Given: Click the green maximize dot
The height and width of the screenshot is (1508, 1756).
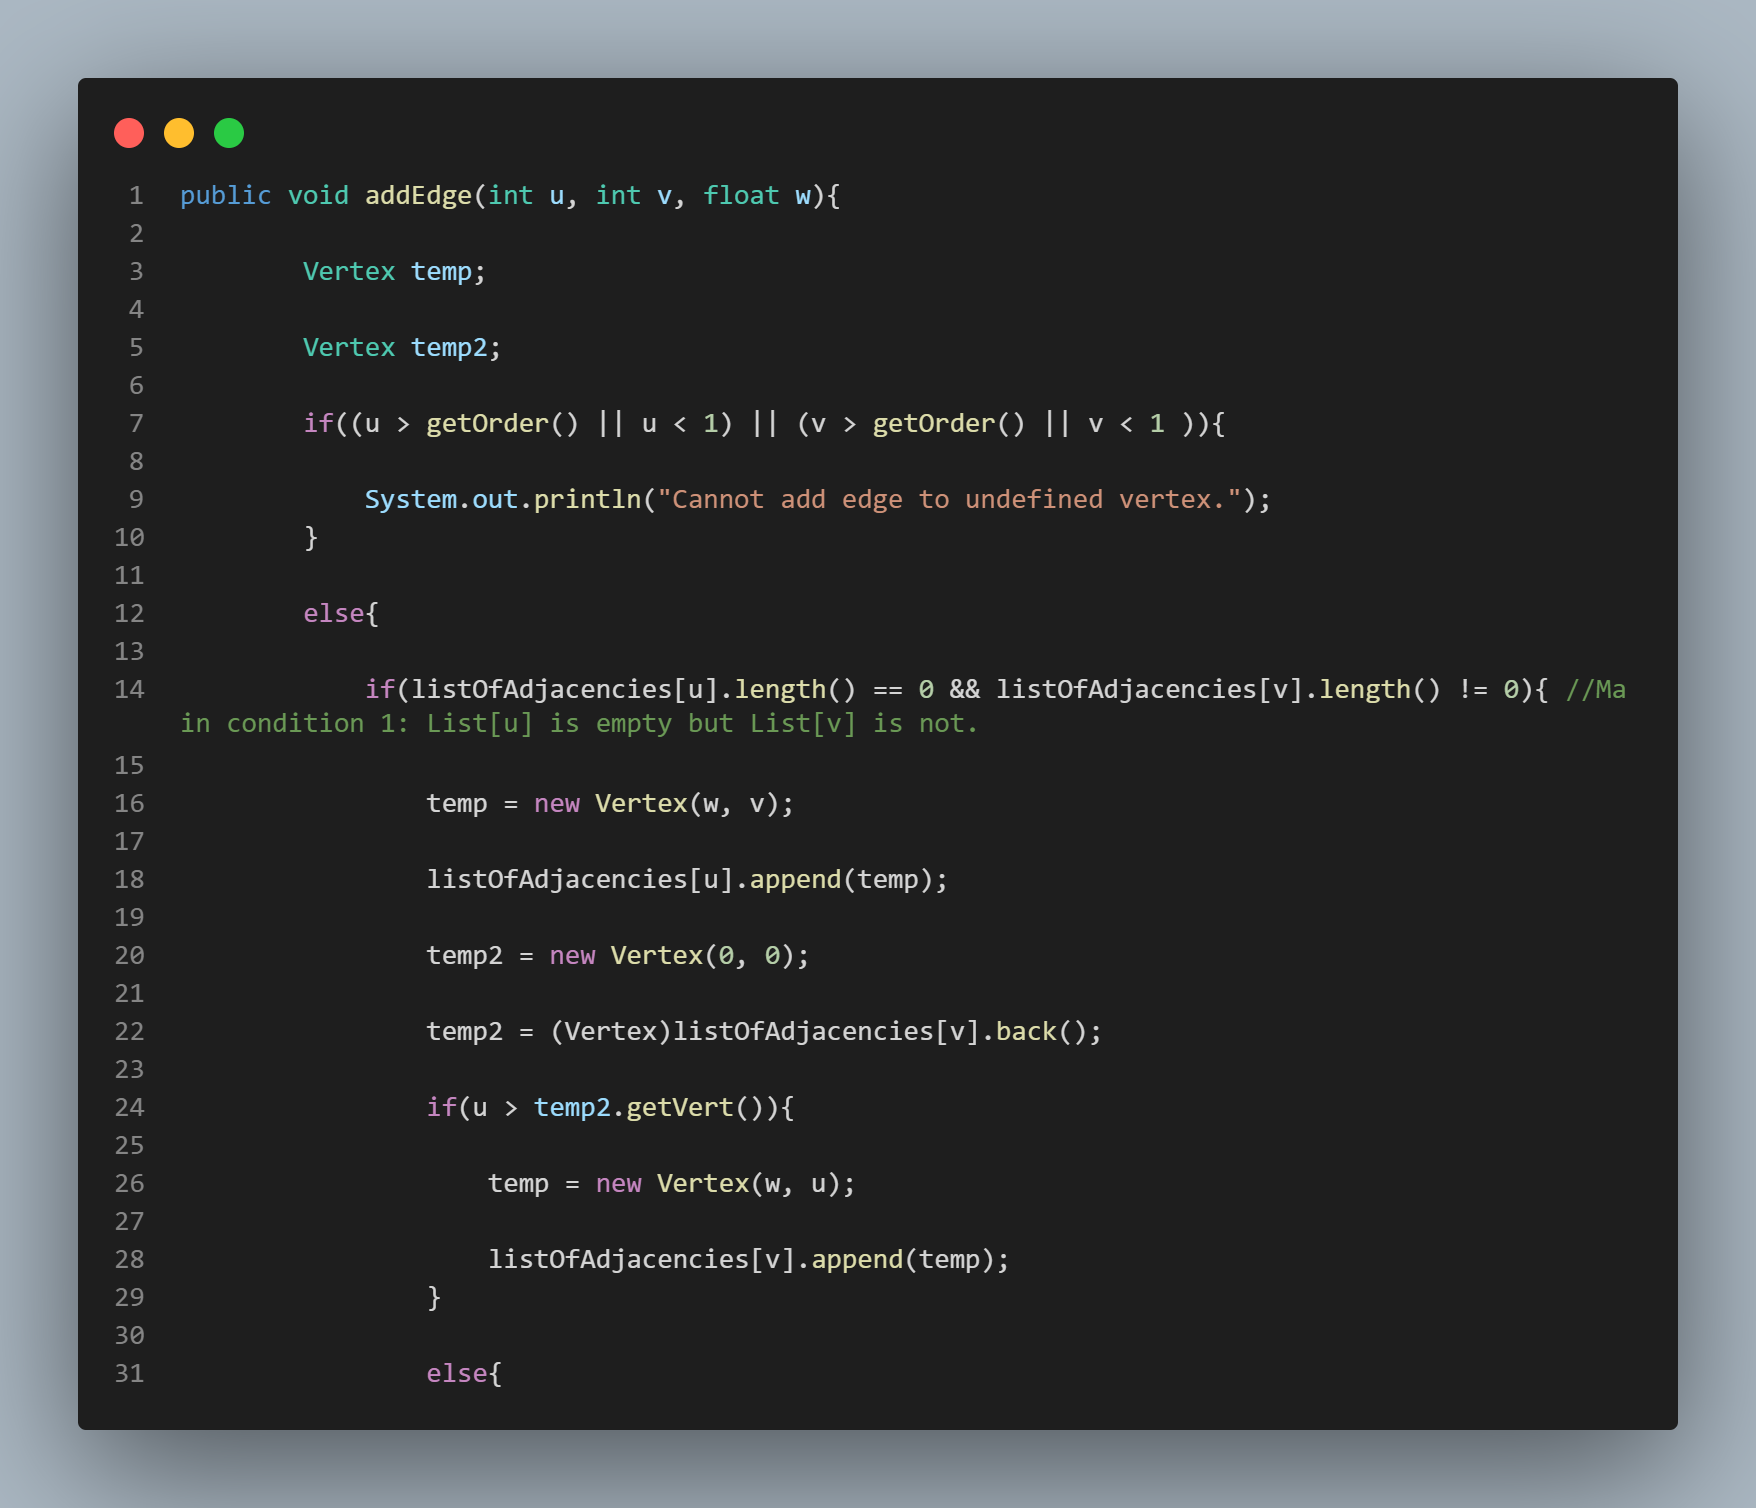Looking at the screenshot, I should pos(229,133).
